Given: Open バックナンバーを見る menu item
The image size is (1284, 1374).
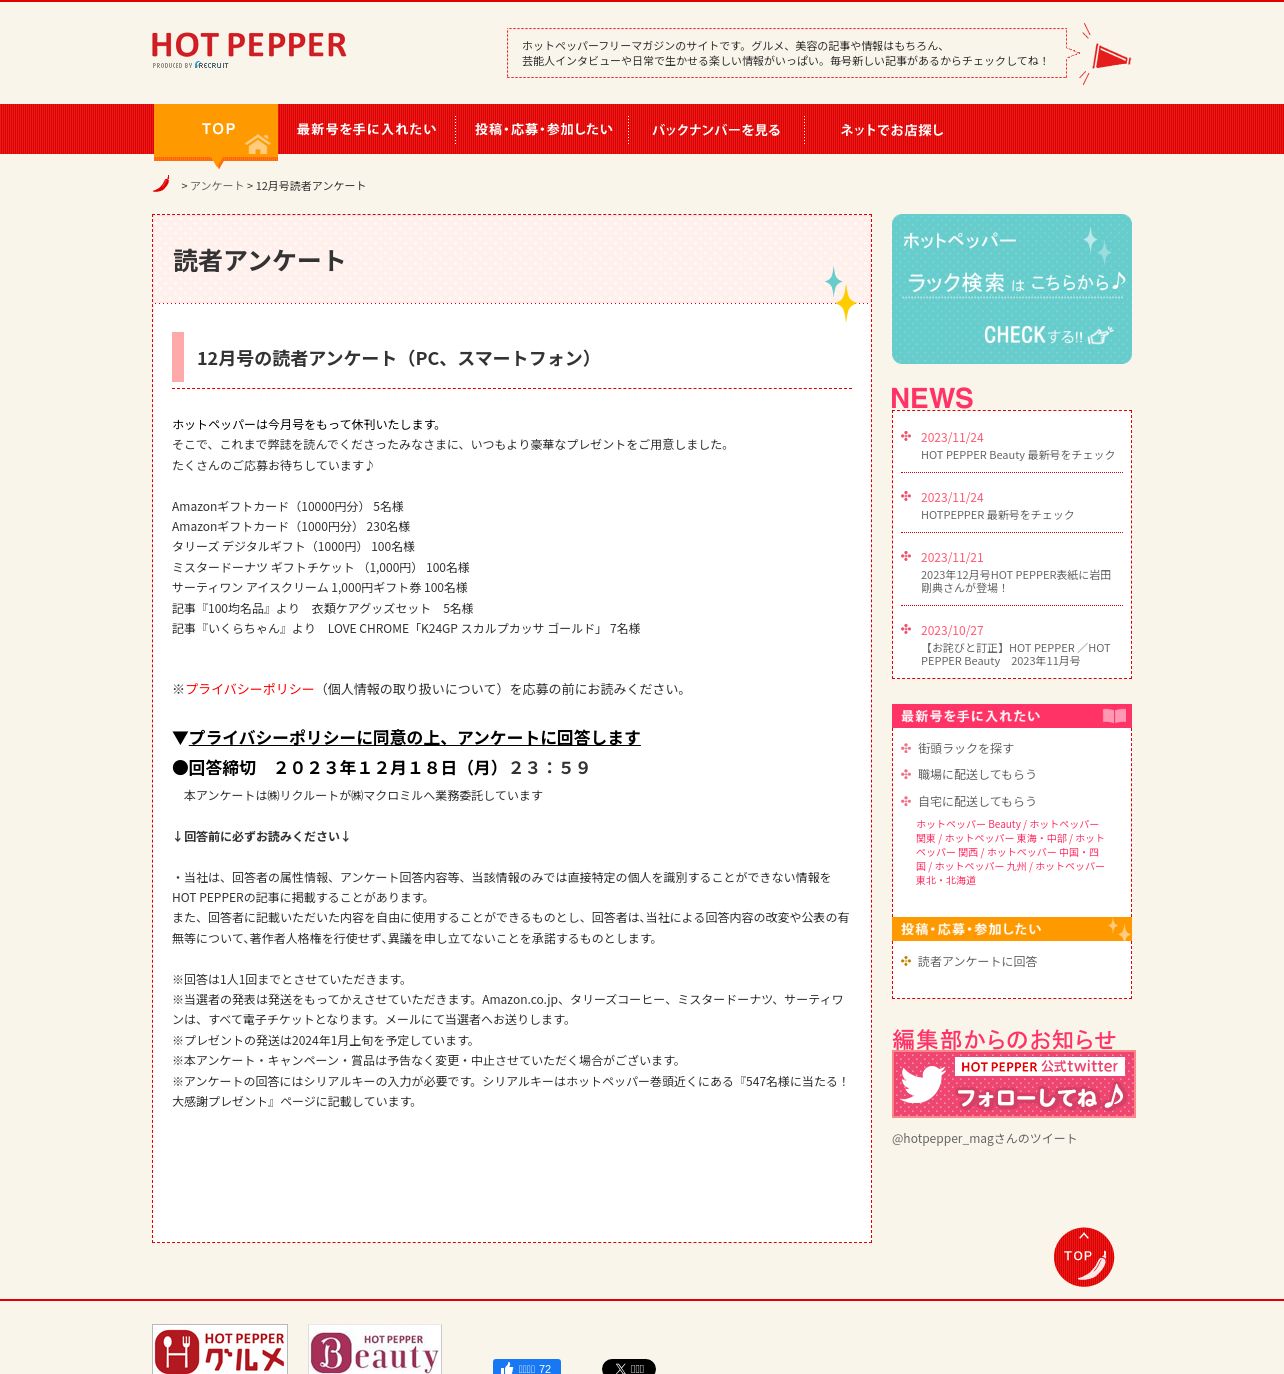Looking at the screenshot, I should (x=716, y=130).
